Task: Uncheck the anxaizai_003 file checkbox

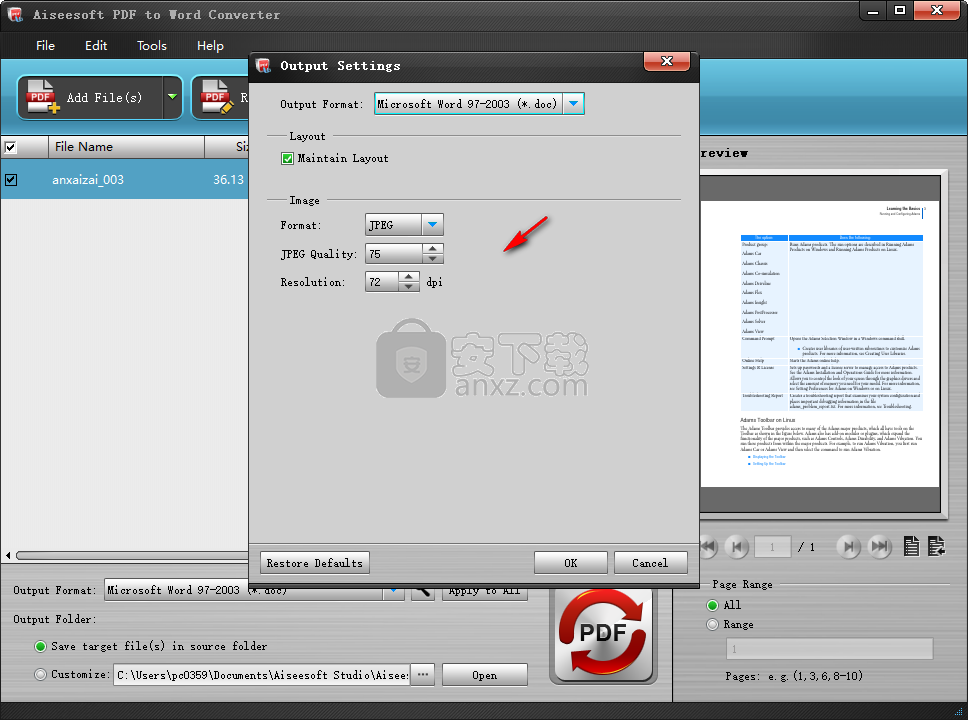Action: click(x=10, y=180)
